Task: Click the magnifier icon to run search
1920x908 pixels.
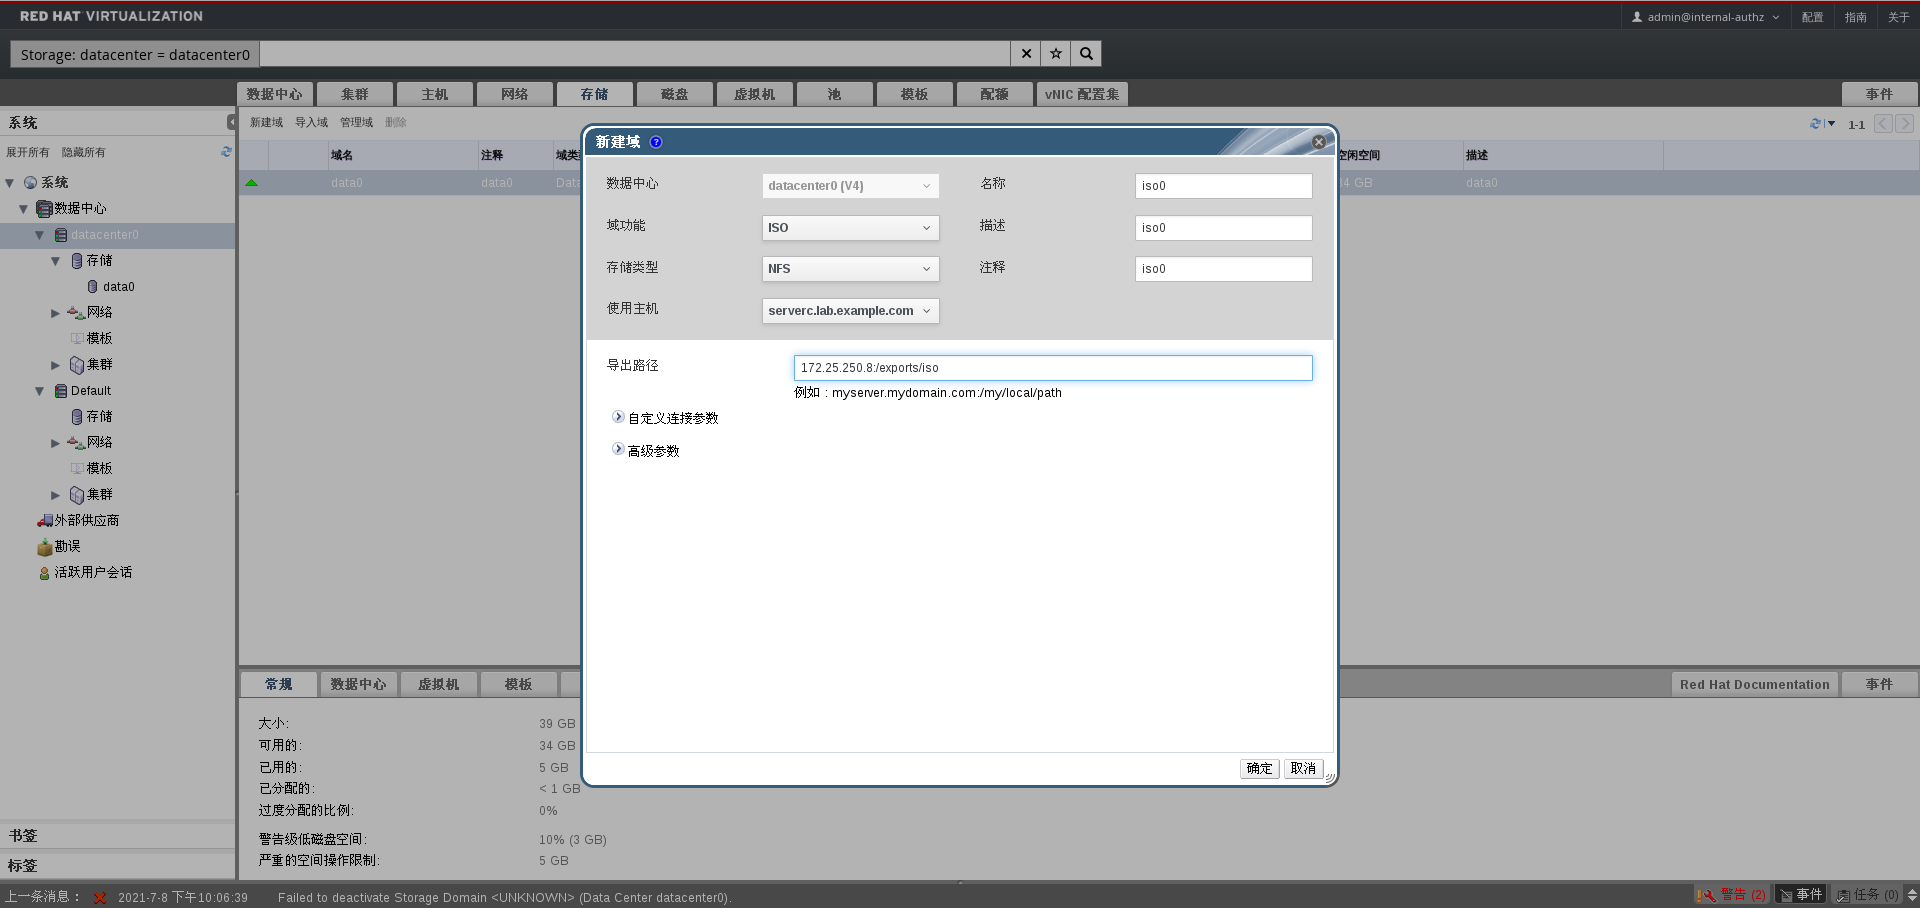Action: click(x=1086, y=53)
